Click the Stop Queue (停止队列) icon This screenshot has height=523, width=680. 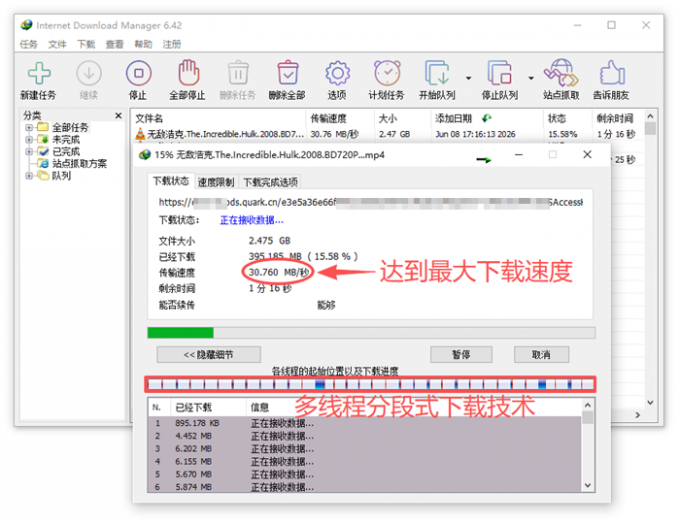500,73
